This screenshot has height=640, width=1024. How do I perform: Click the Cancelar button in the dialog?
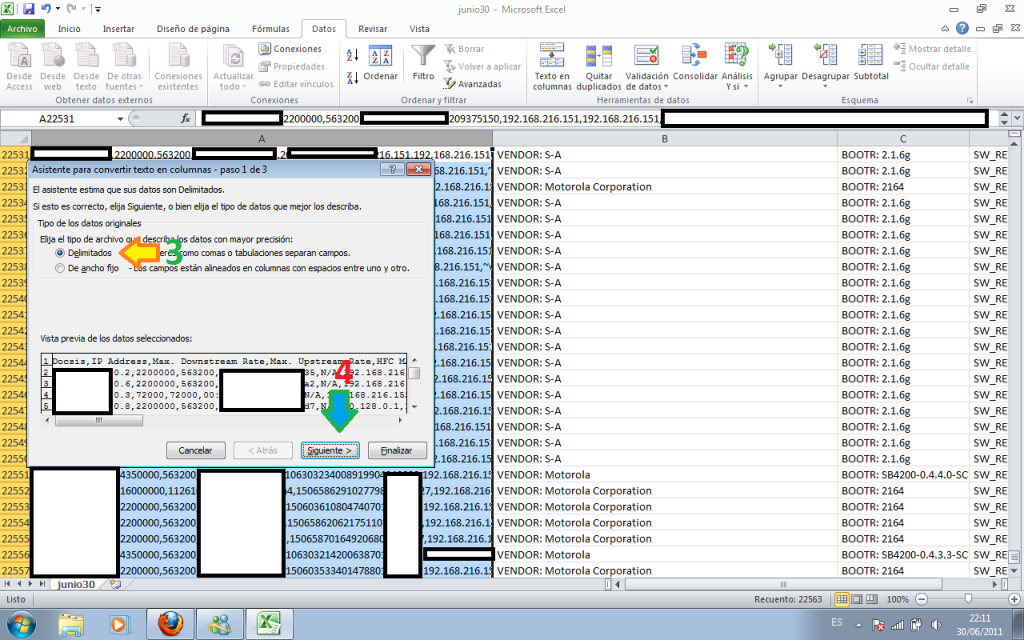point(195,450)
